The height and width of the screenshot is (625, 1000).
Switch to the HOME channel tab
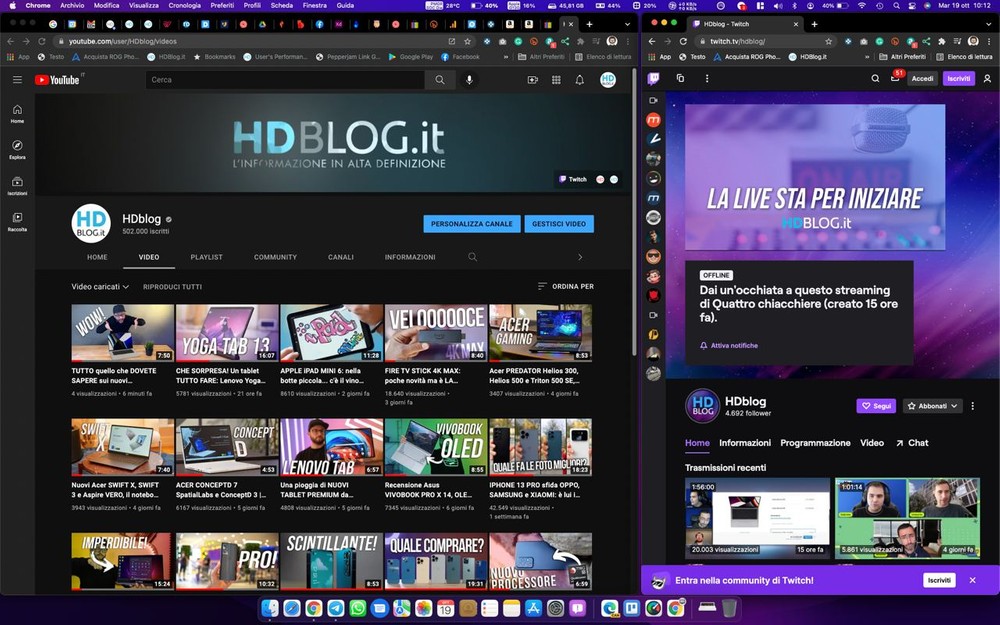point(98,257)
